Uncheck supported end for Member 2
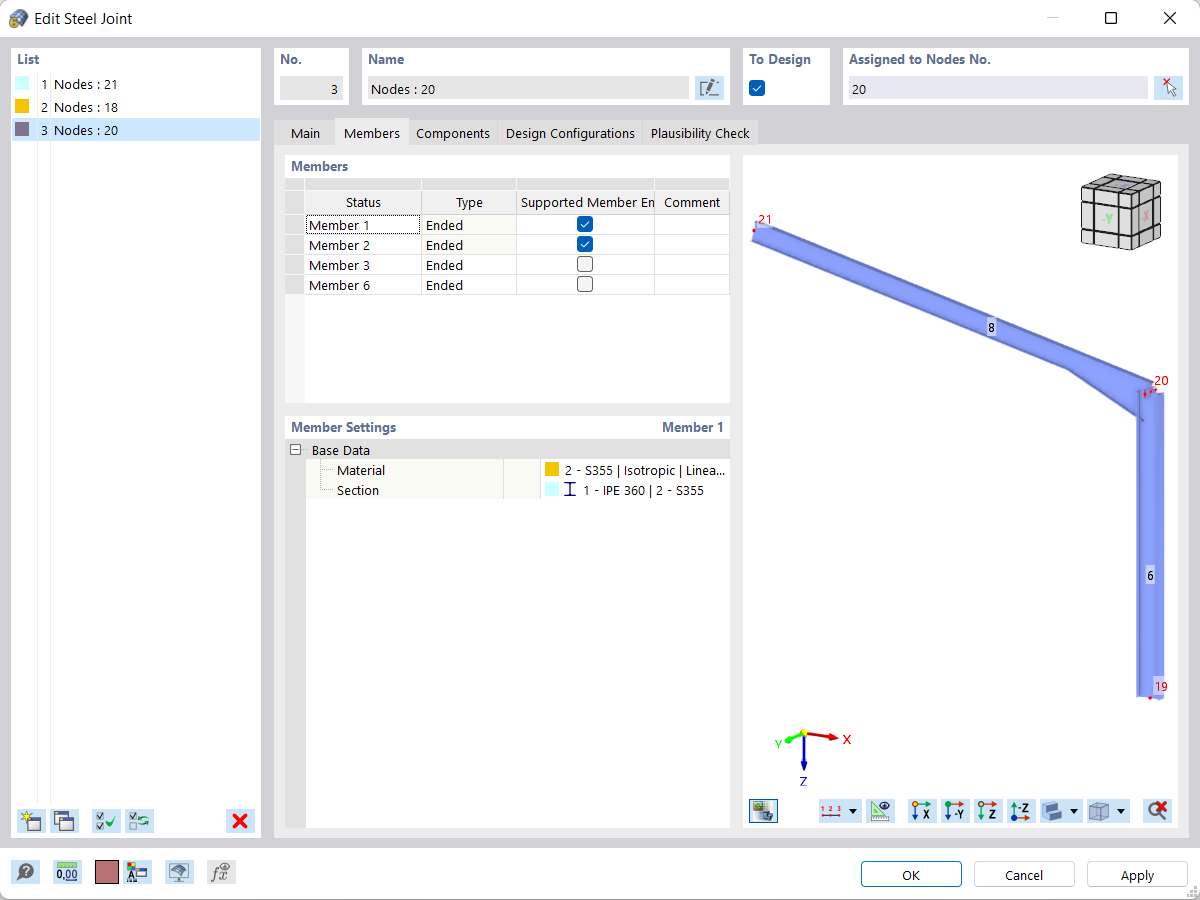 click(585, 244)
